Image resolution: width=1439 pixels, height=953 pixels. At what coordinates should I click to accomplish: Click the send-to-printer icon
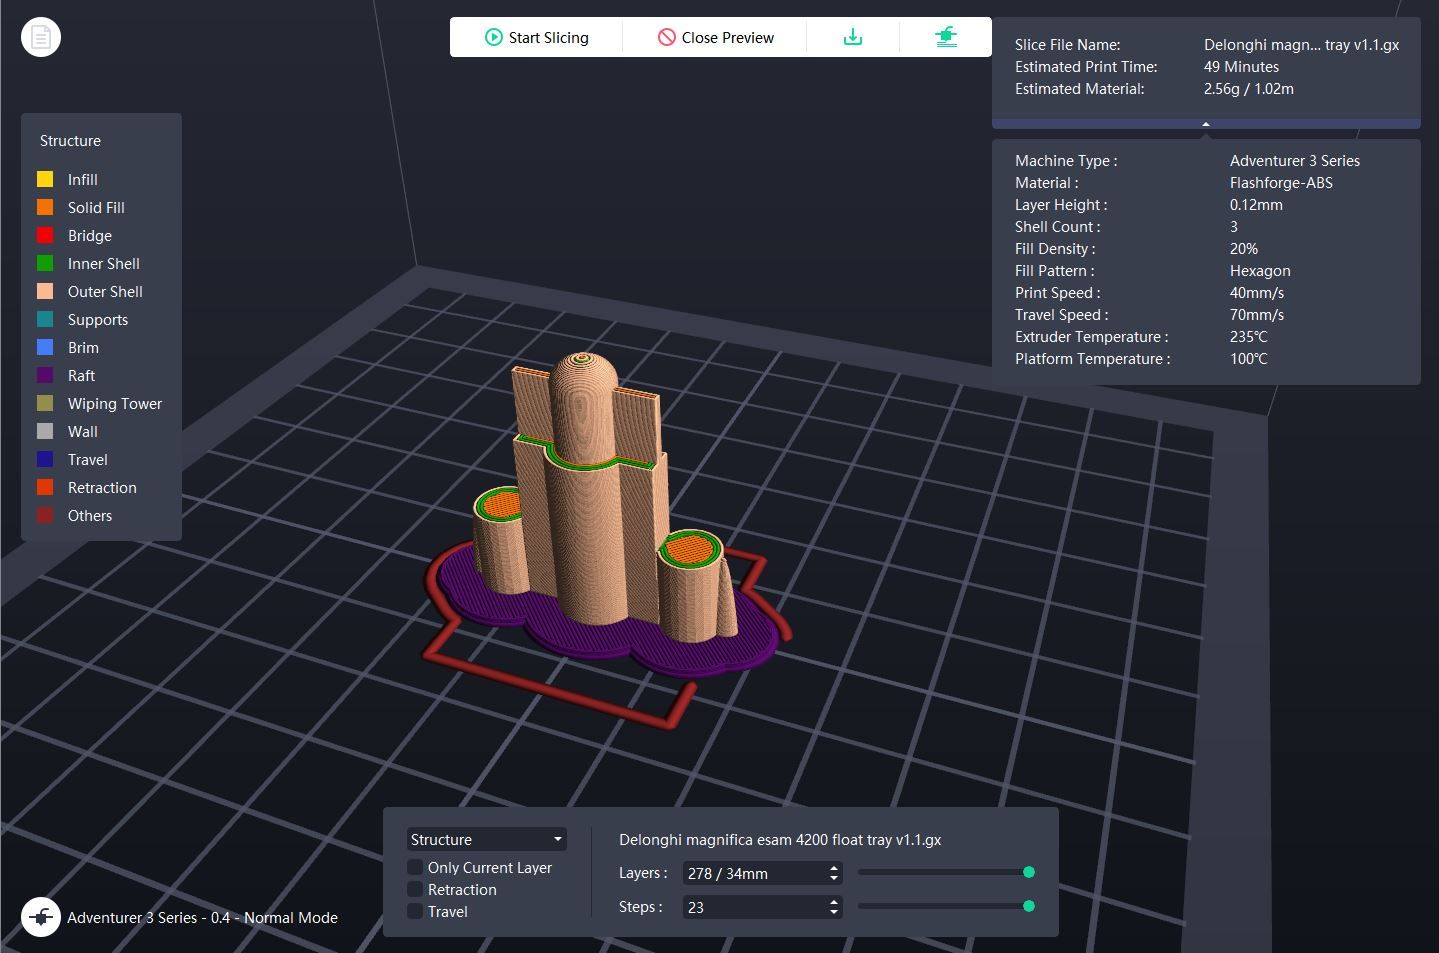pos(946,37)
